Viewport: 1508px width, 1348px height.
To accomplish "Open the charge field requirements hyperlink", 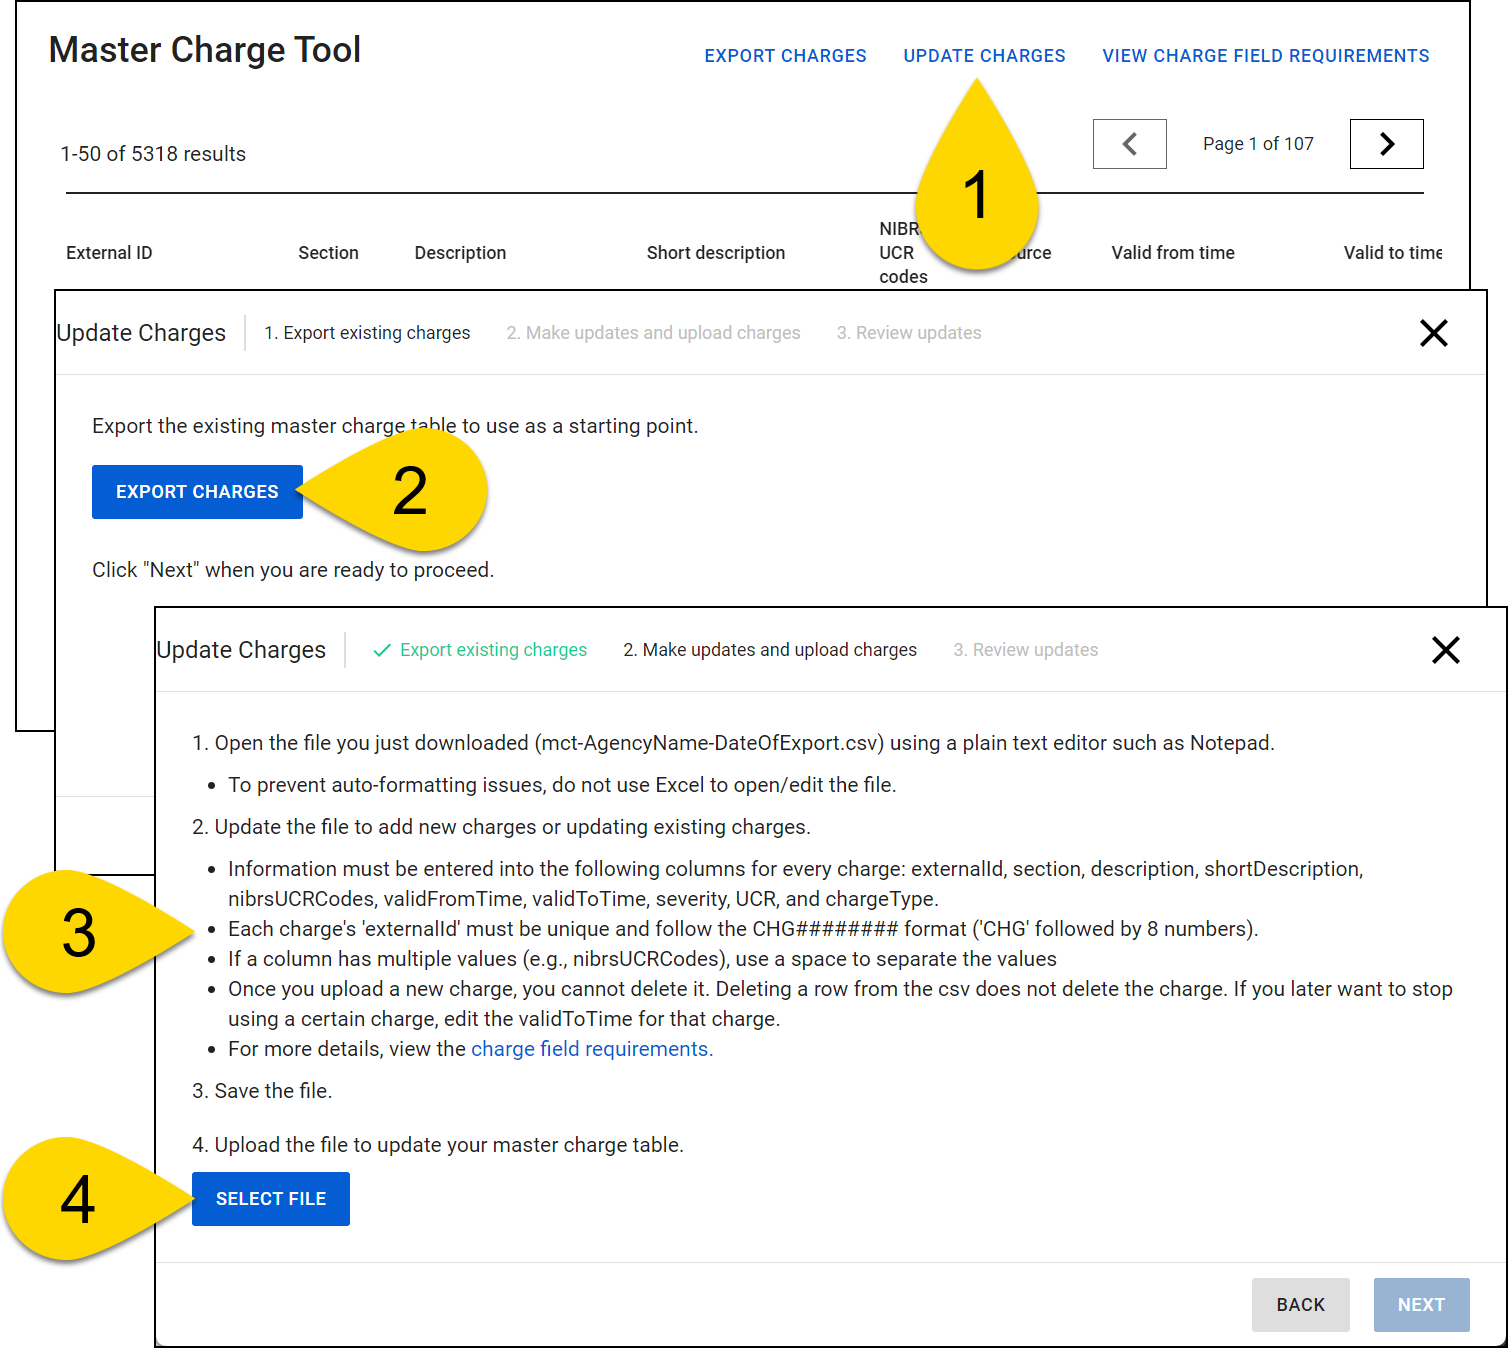I will 591,1048.
